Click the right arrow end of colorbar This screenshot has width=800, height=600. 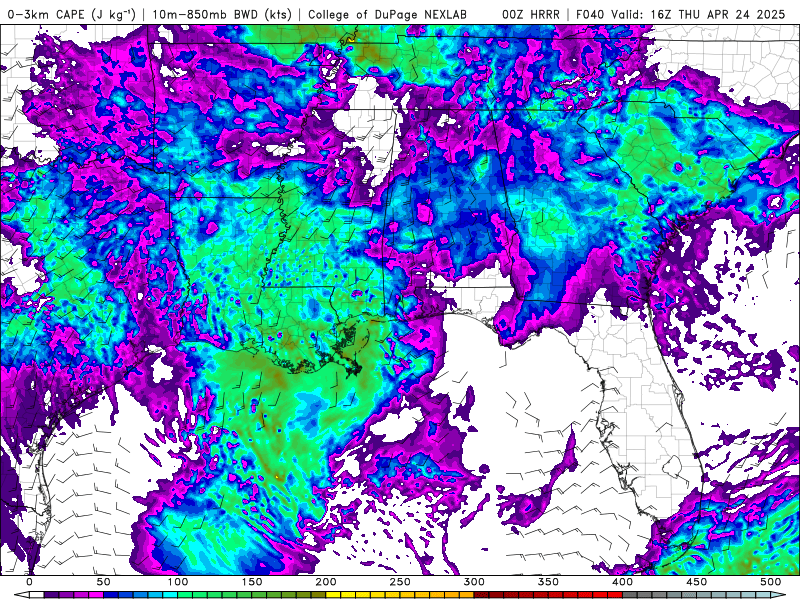click(778, 595)
